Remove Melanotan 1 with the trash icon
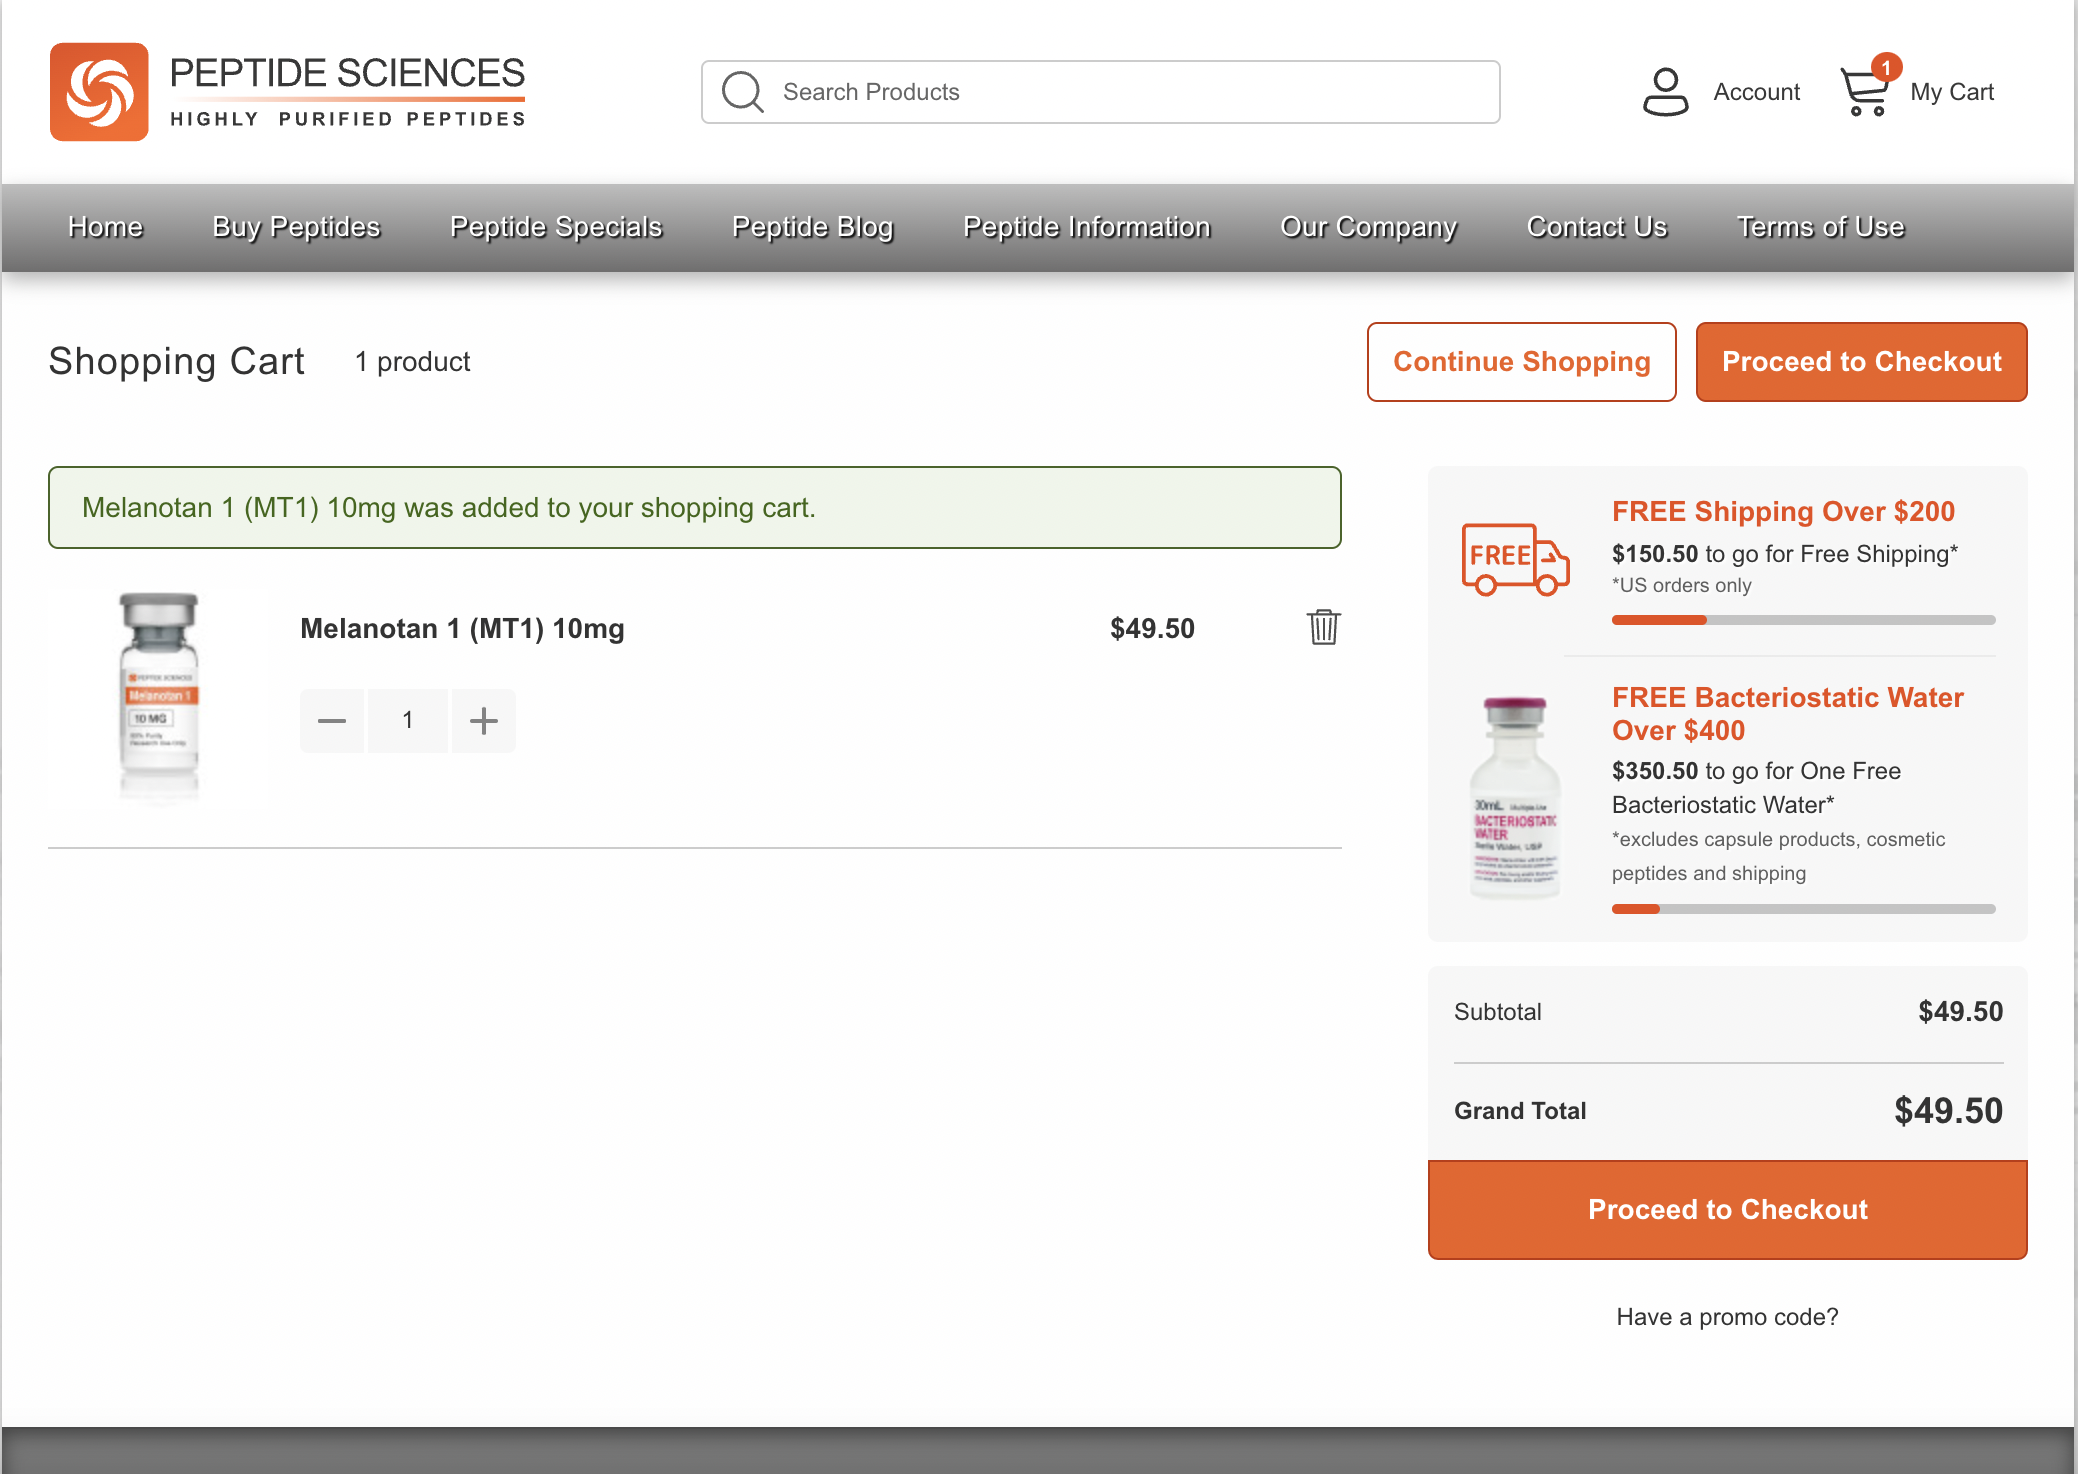 point(1323,627)
